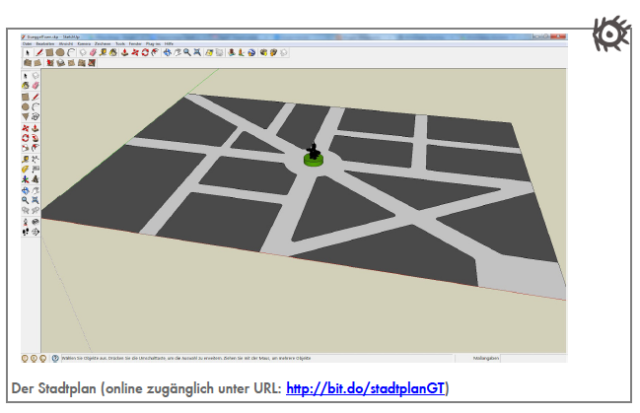This screenshot has width=640, height=413.
Task: Choose the Rectangle tool in horizontal toolbar
Action: click(49, 52)
